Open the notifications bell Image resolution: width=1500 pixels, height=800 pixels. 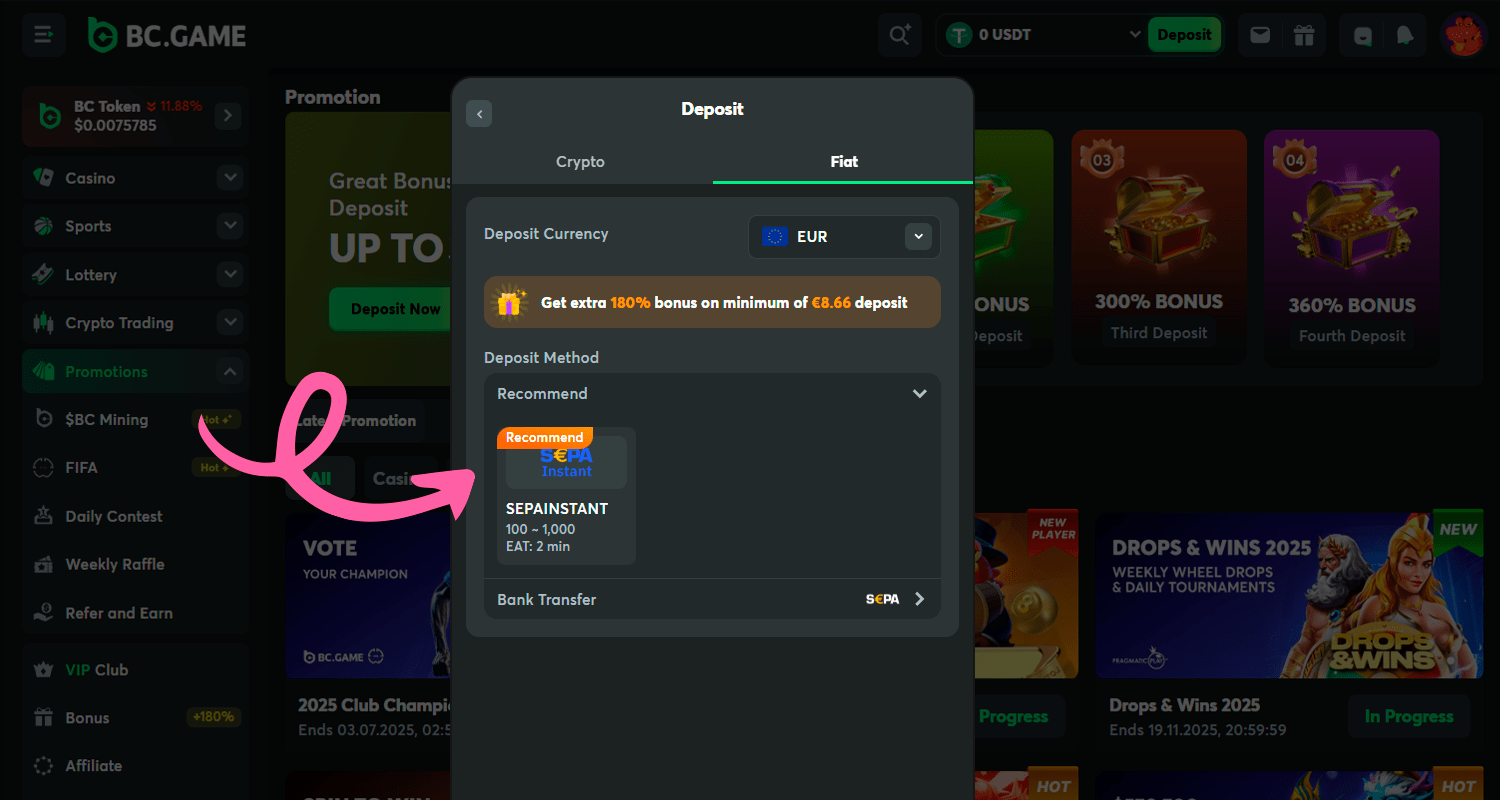click(1405, 35)
